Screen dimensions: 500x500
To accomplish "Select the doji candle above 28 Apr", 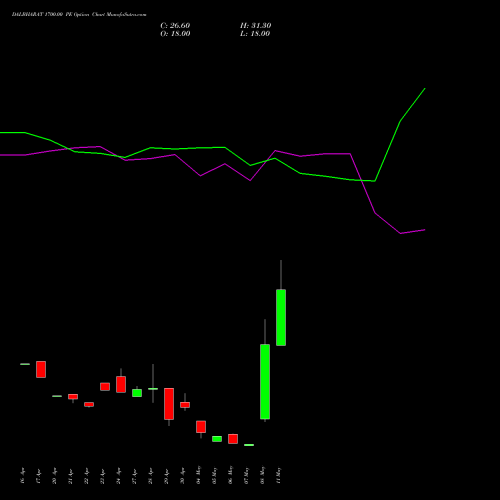I will click(153, 389).
